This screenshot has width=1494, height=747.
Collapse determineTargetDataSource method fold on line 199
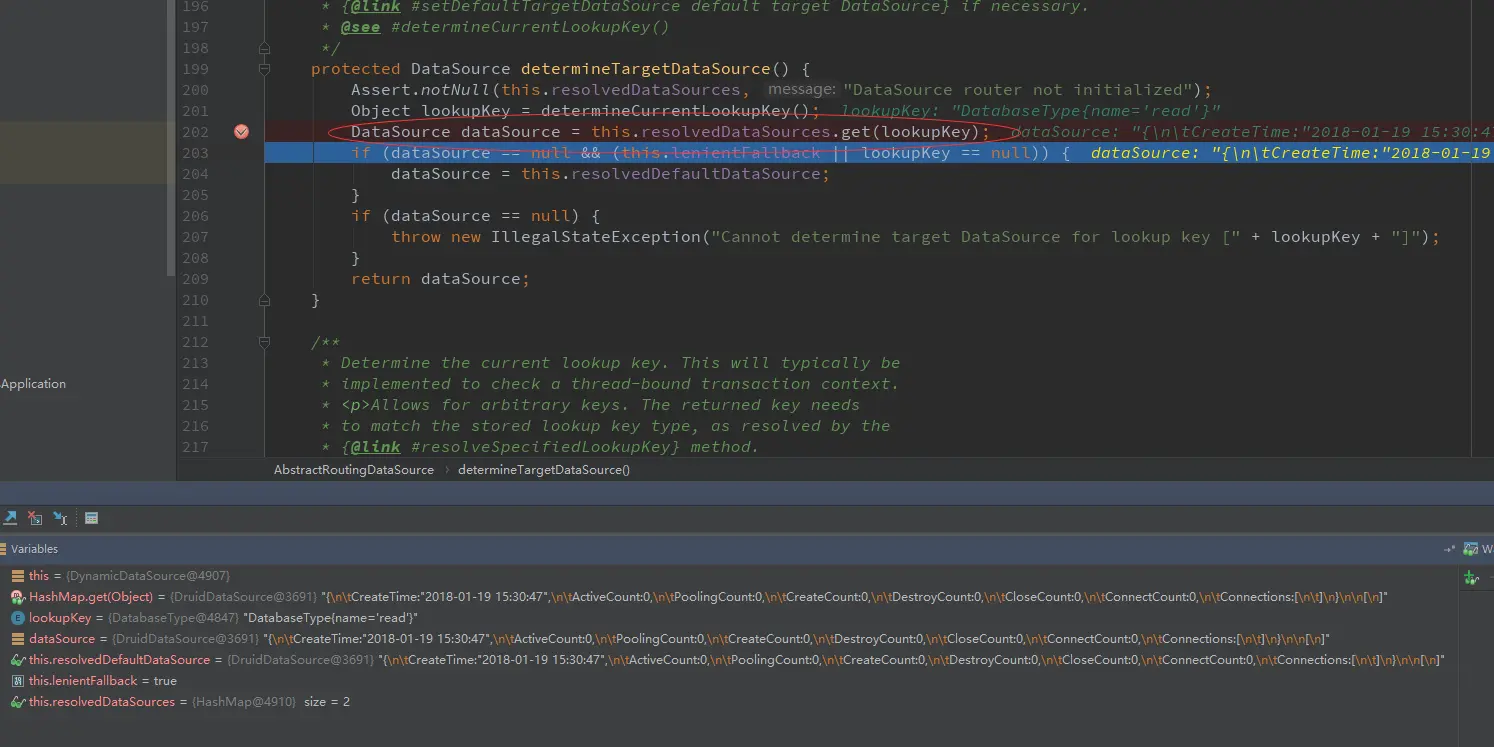264,69
